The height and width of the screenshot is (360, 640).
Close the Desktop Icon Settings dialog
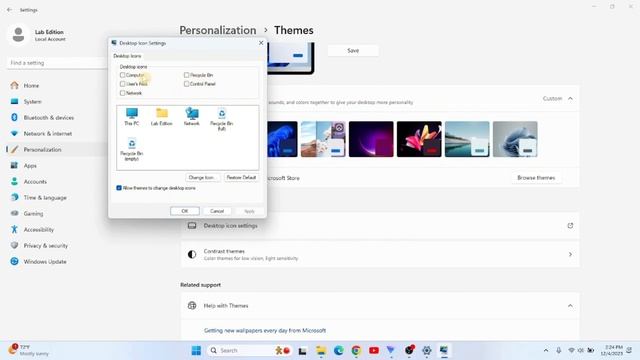pos(261,43)
